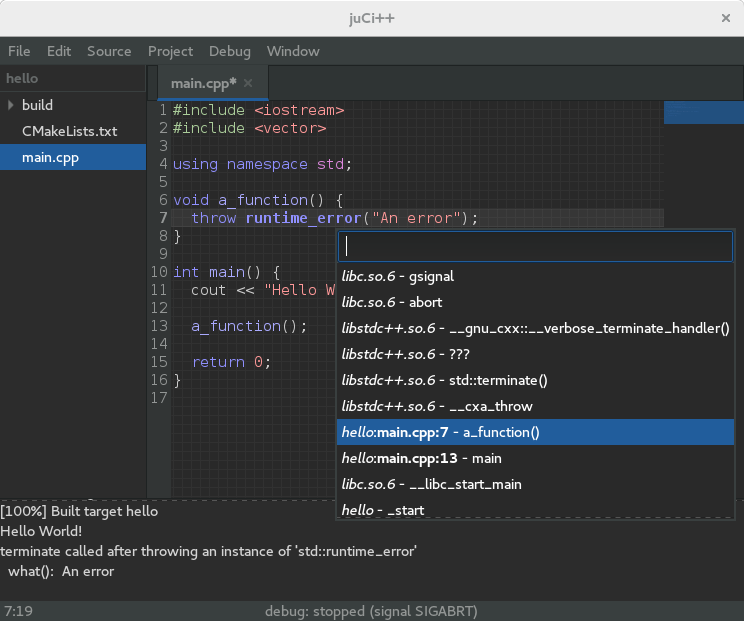The width and height of the screenshot is (744, 621).
Task: Open the File menu
Action: 19,51
